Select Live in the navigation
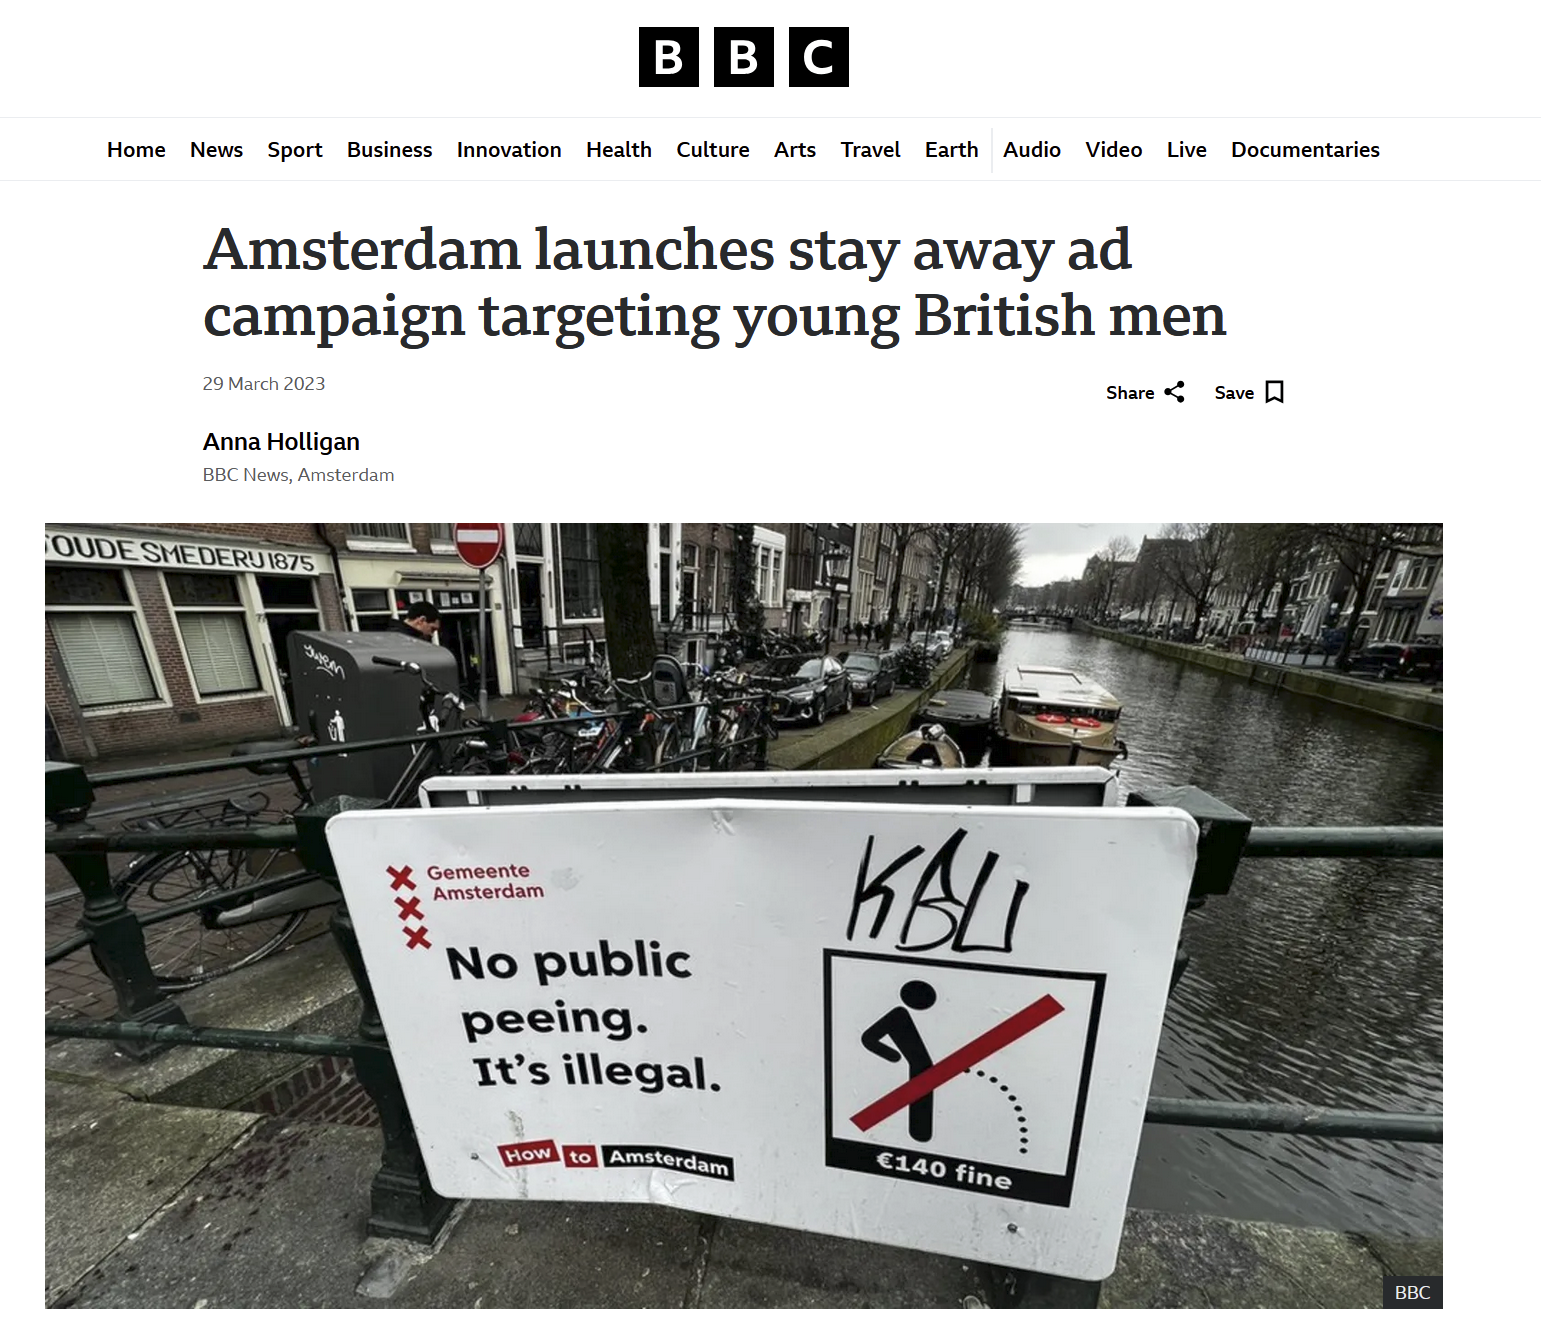The width and height of the screenshot is (1541, 1343). pyautogui.click(x=1186, y=150)
